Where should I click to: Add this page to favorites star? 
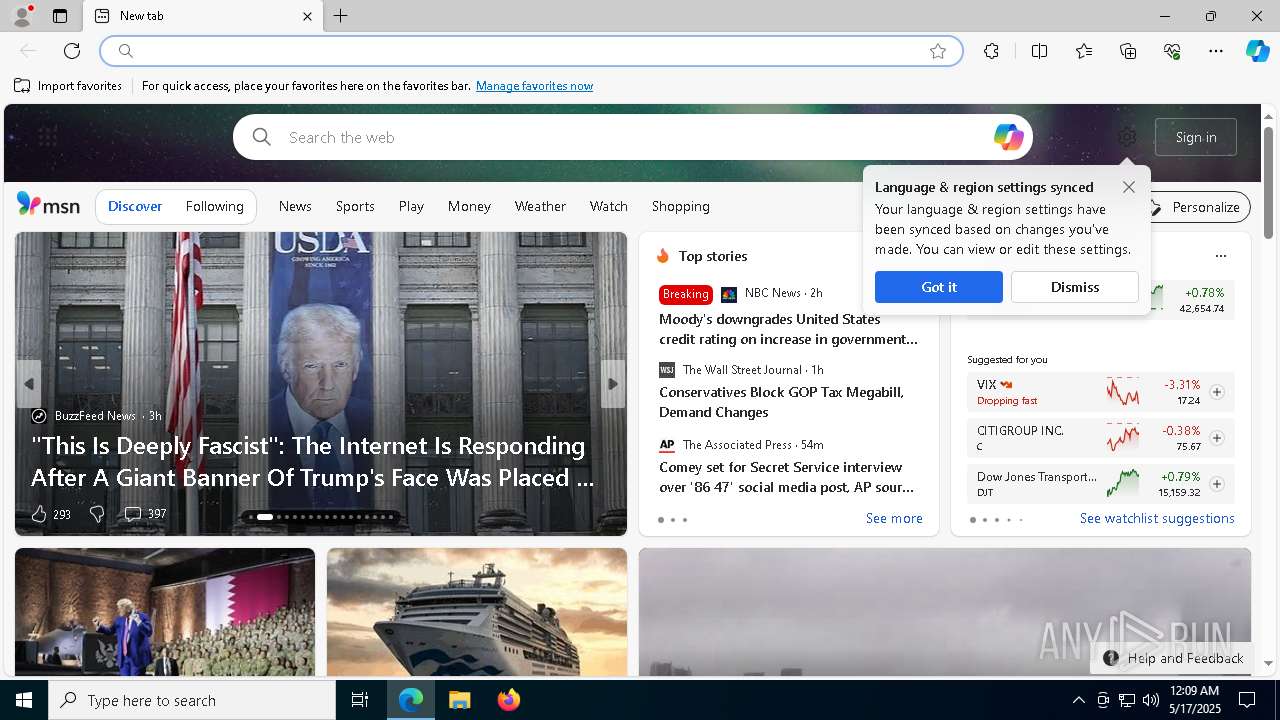[x=938, y=51]
